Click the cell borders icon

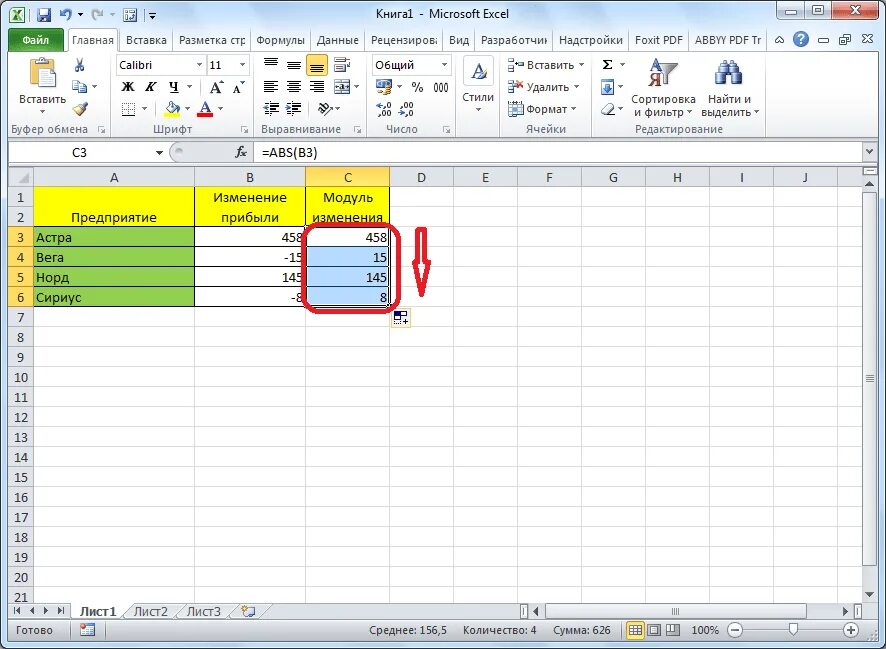(129, 108)
